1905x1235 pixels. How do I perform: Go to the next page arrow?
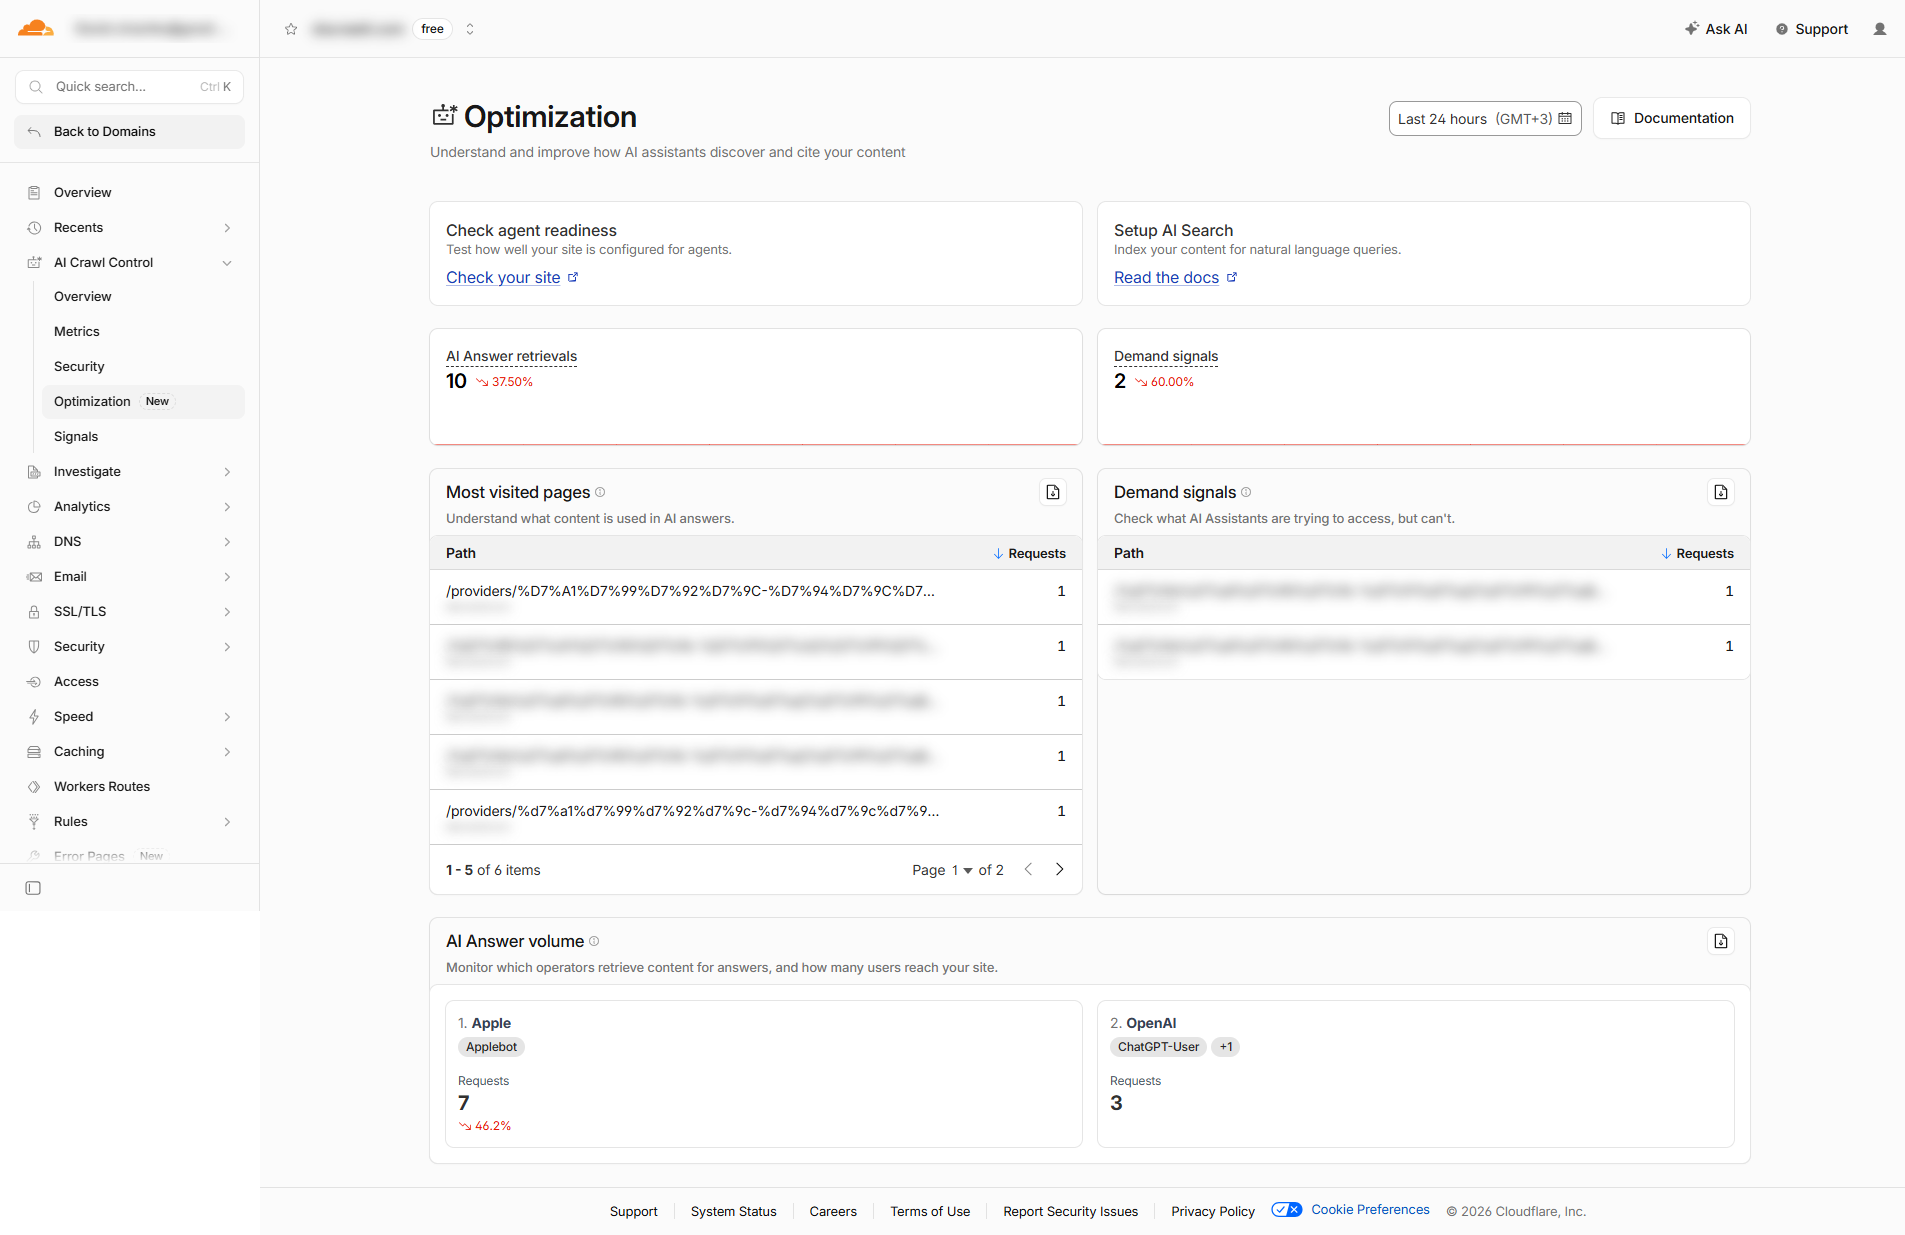[1060, 870]
